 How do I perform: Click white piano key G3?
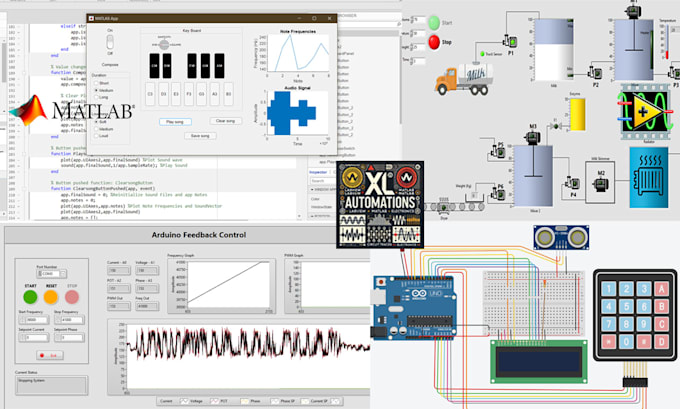pos(202,94)
